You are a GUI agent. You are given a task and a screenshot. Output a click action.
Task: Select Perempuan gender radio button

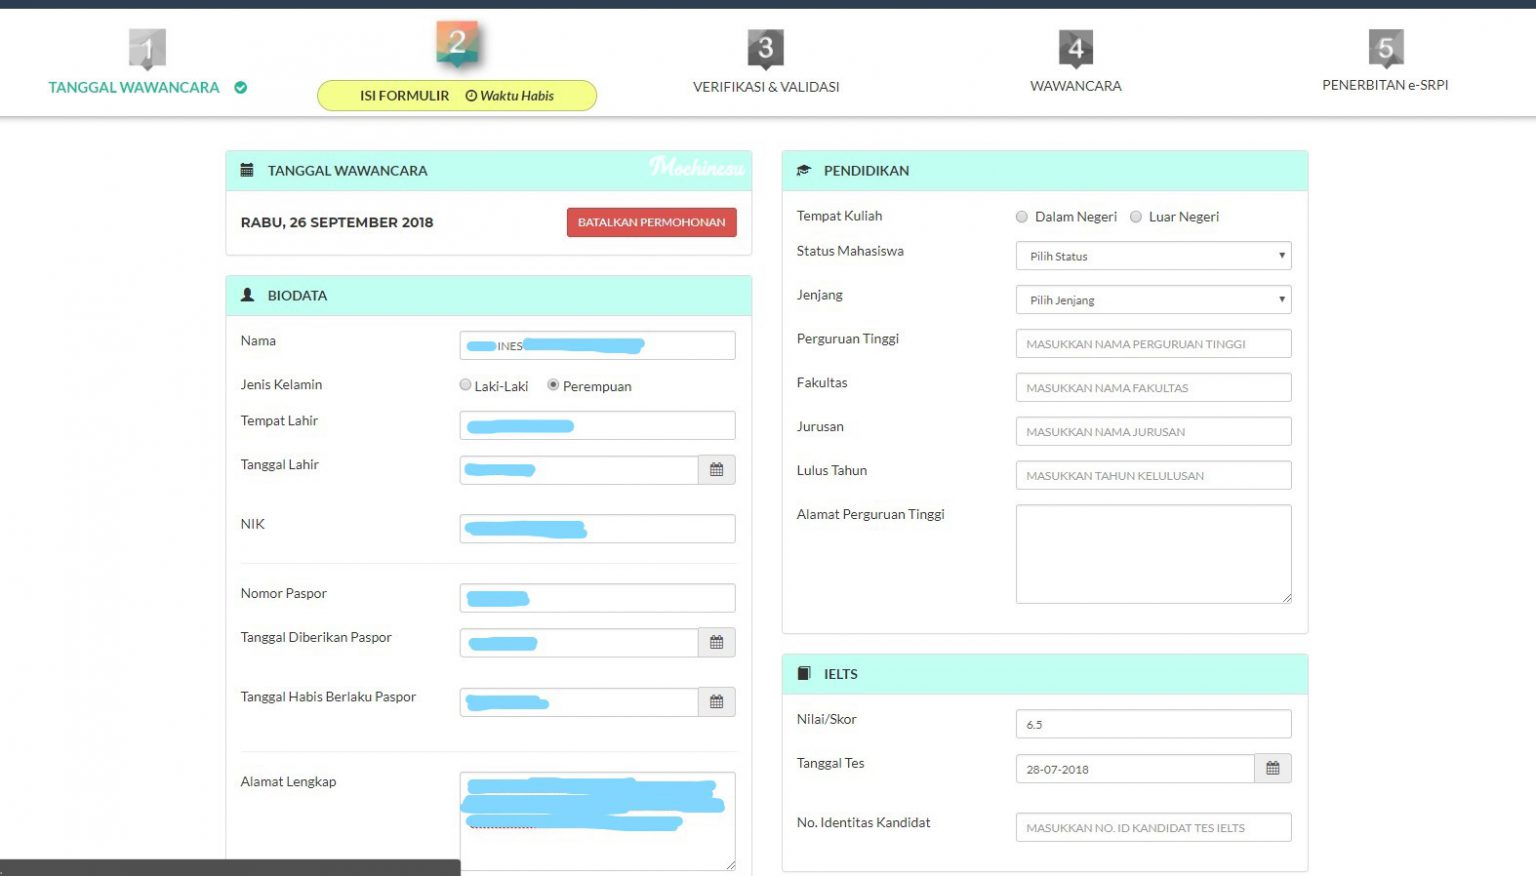click(x=553, y=385)
